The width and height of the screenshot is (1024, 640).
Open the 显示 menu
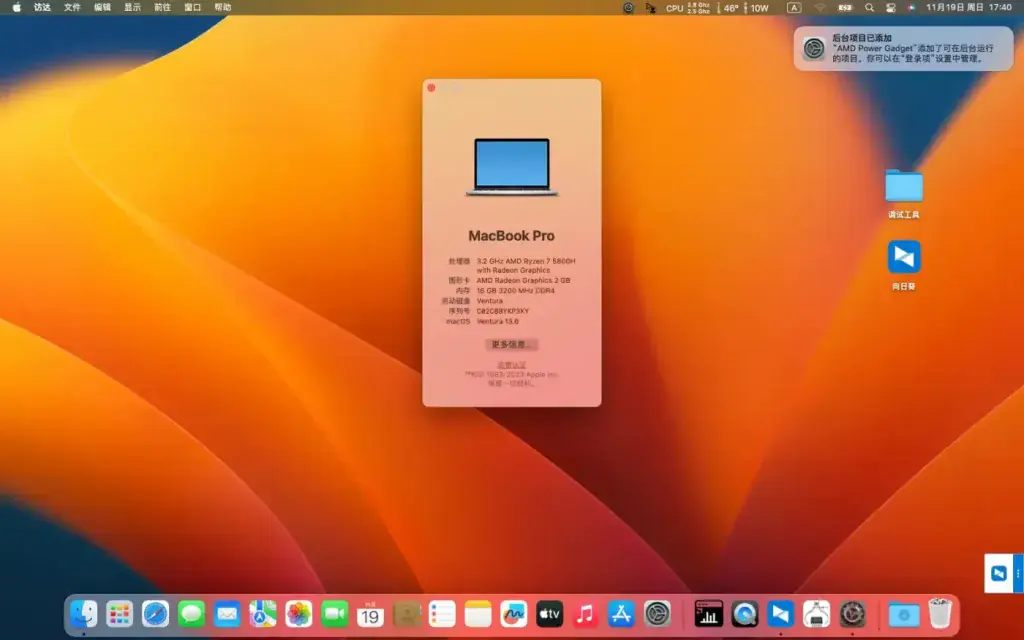(x=133, y=8)
